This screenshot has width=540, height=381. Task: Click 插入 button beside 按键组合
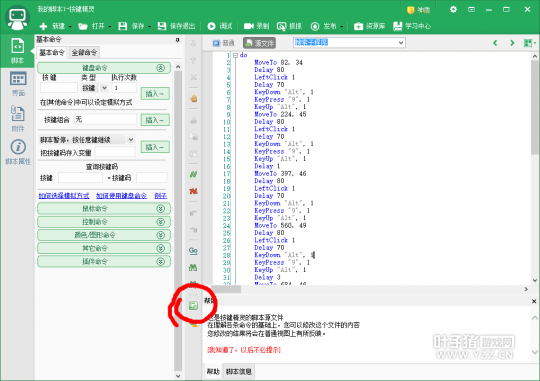155,120
